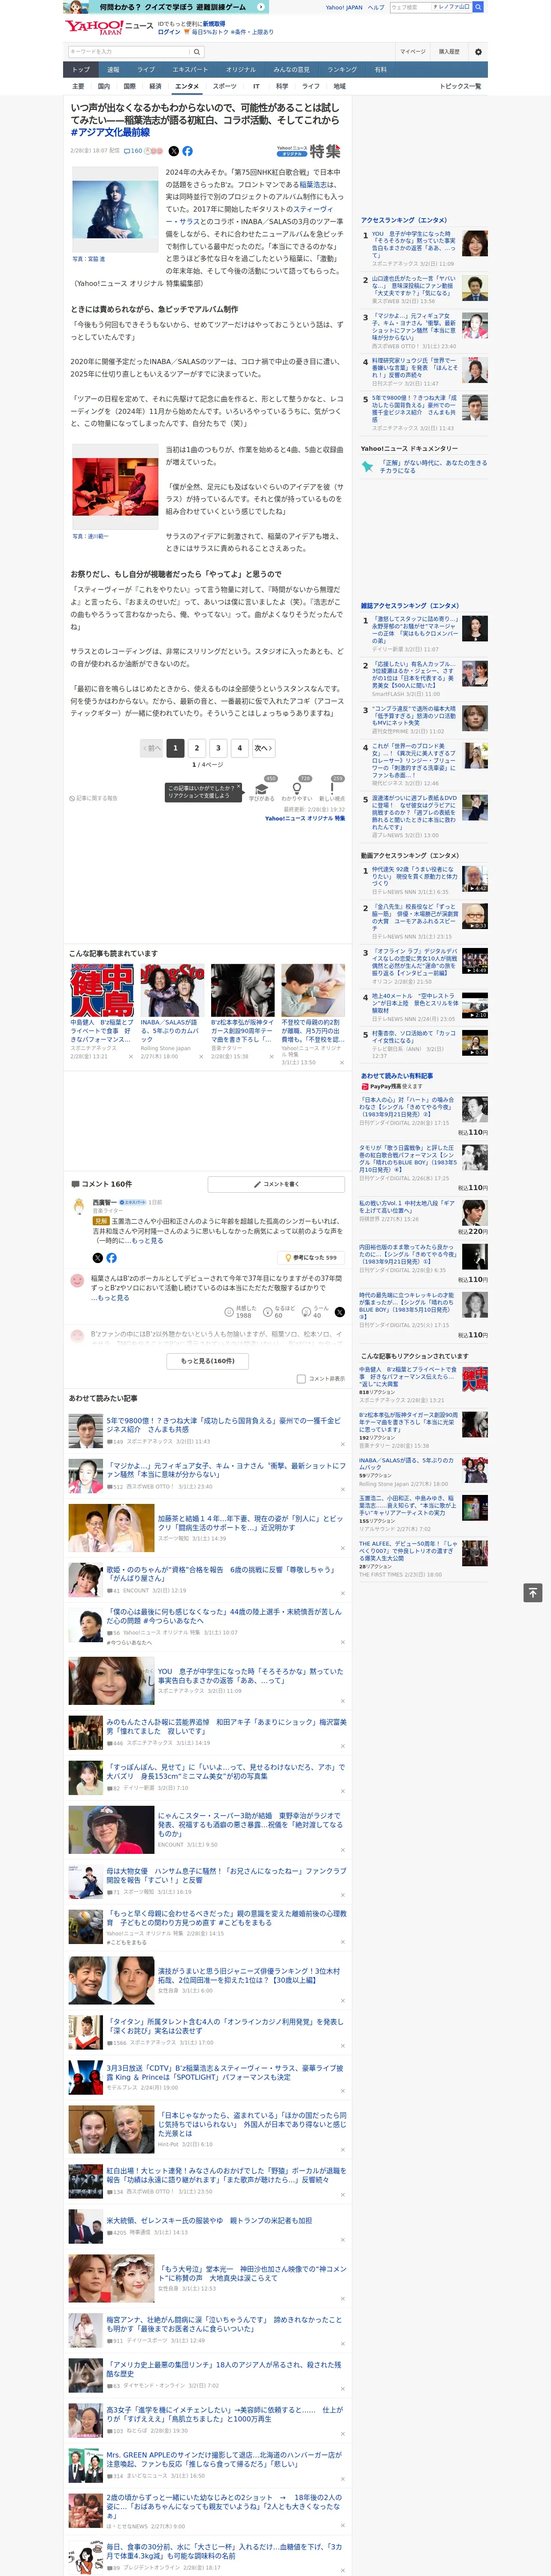Mark expert comment 参考になった 599

click(312, 1258)
